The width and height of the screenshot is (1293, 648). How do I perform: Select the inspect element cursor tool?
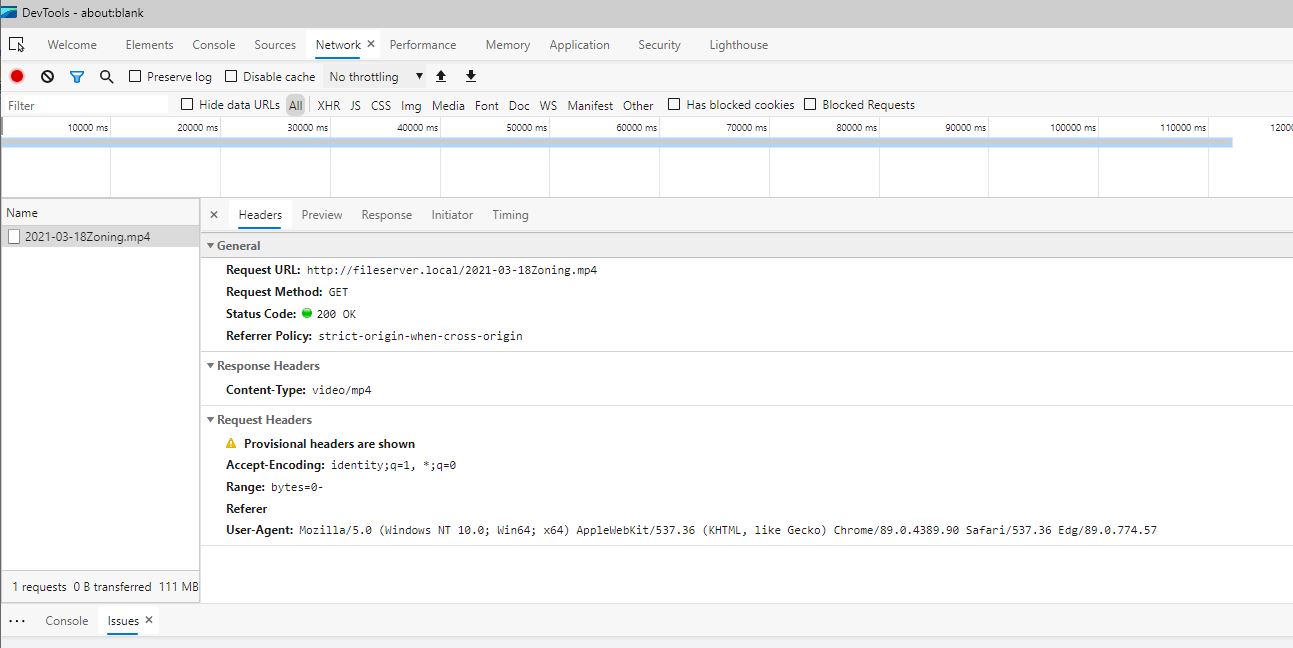(x=16, y=44)
